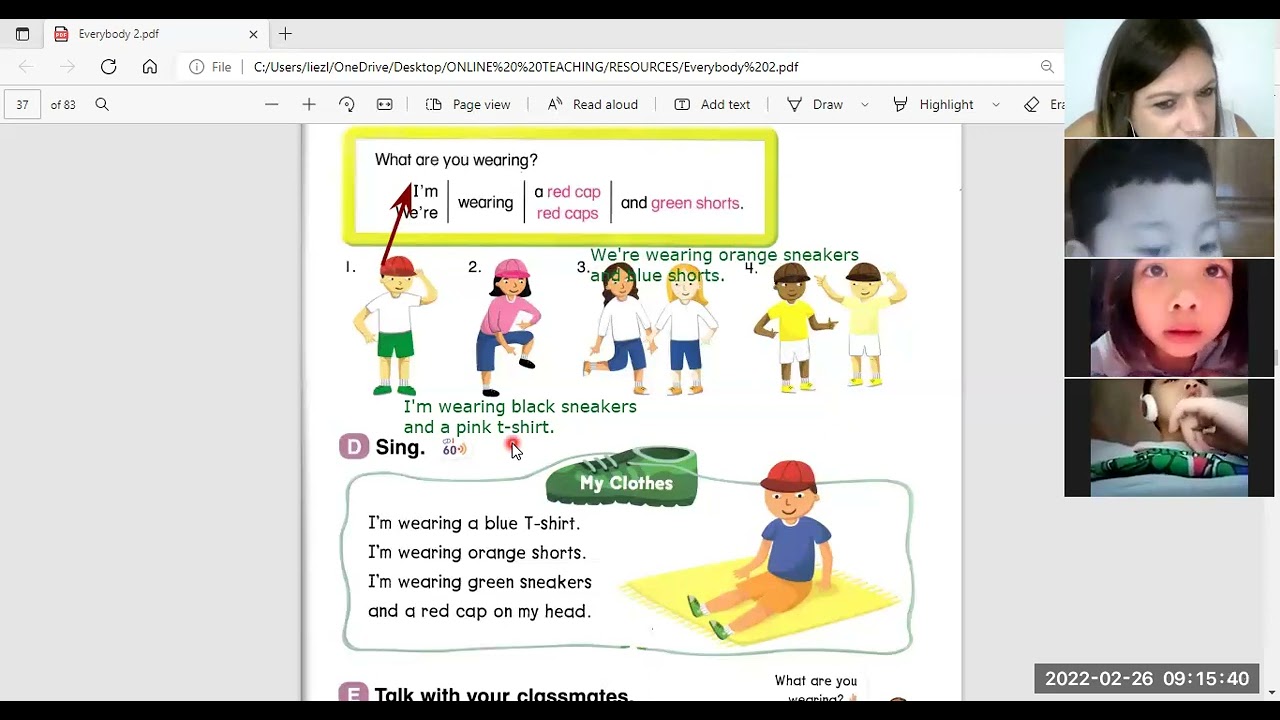Click the line 'I'm wearing a blue T-shirt.'
The width and height of the screenshot is (1280, 720).
474,523
